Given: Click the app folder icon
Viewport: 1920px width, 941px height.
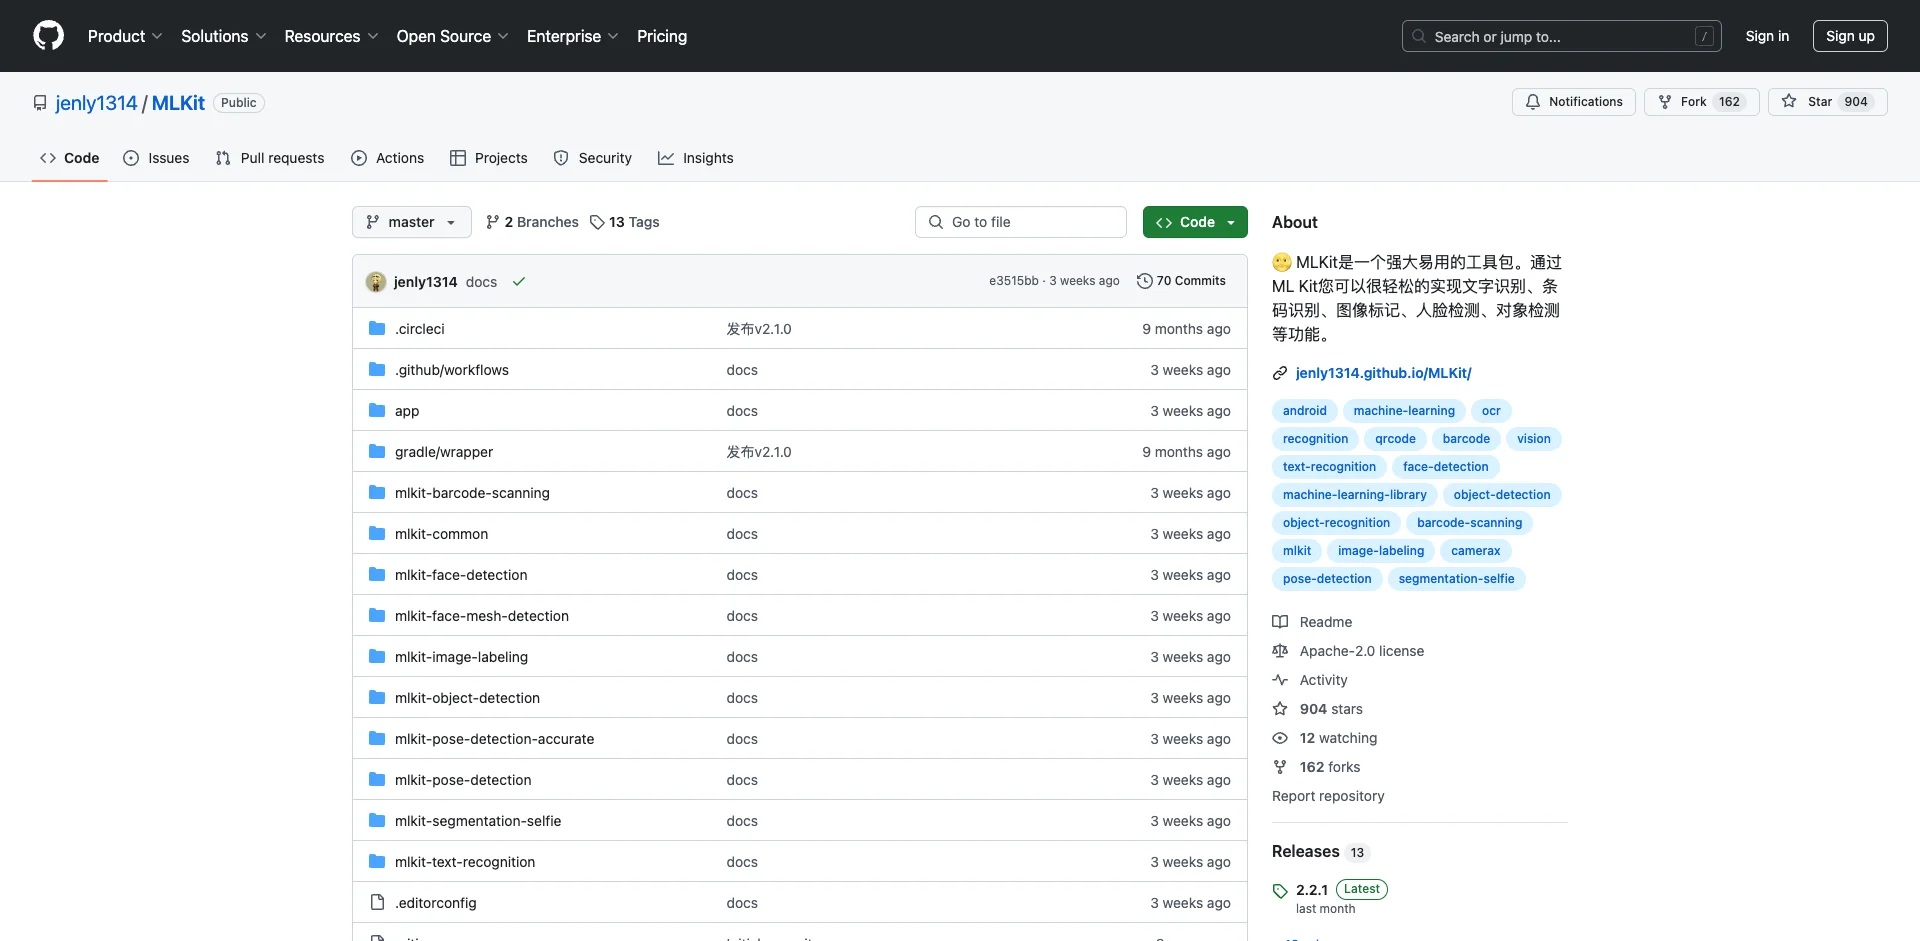Looking at the screenshot, I should [x=377, y=411].
